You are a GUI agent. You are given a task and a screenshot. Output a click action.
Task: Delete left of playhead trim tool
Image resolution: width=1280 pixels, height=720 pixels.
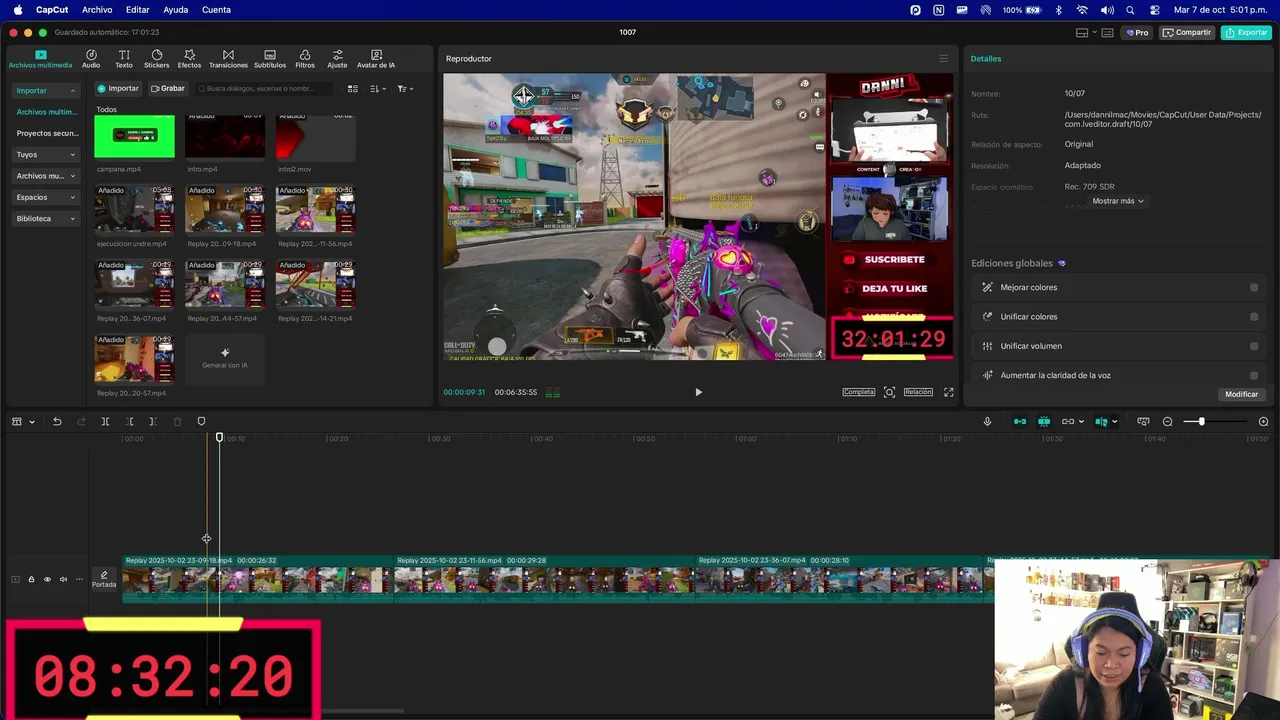click(x=129, y=422)
